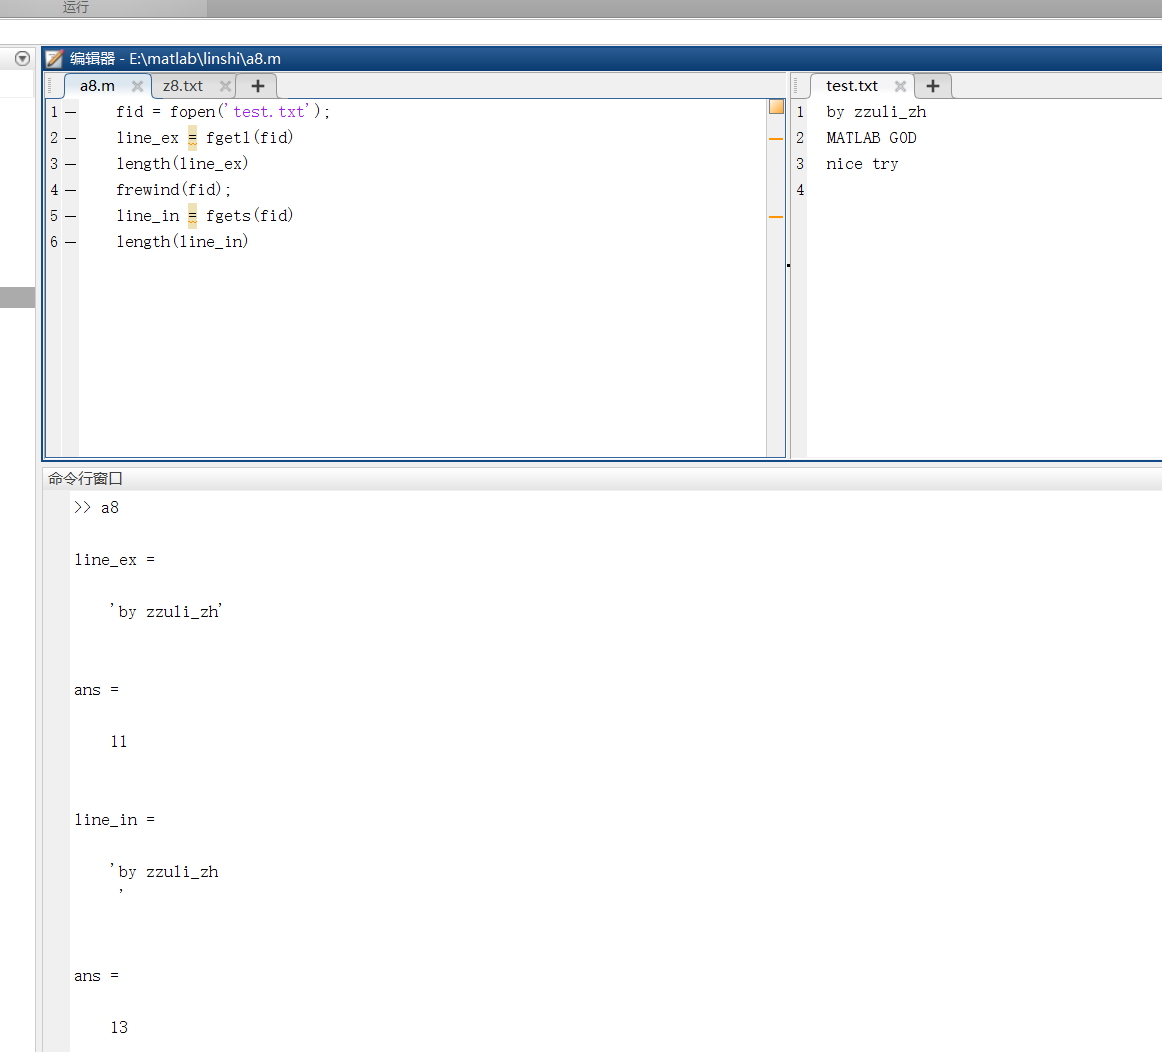Click 'MATLAB GOD' line in test.txt
Image resolution: width=1162 pixels, height=1052 pixels.
[872, 138]
